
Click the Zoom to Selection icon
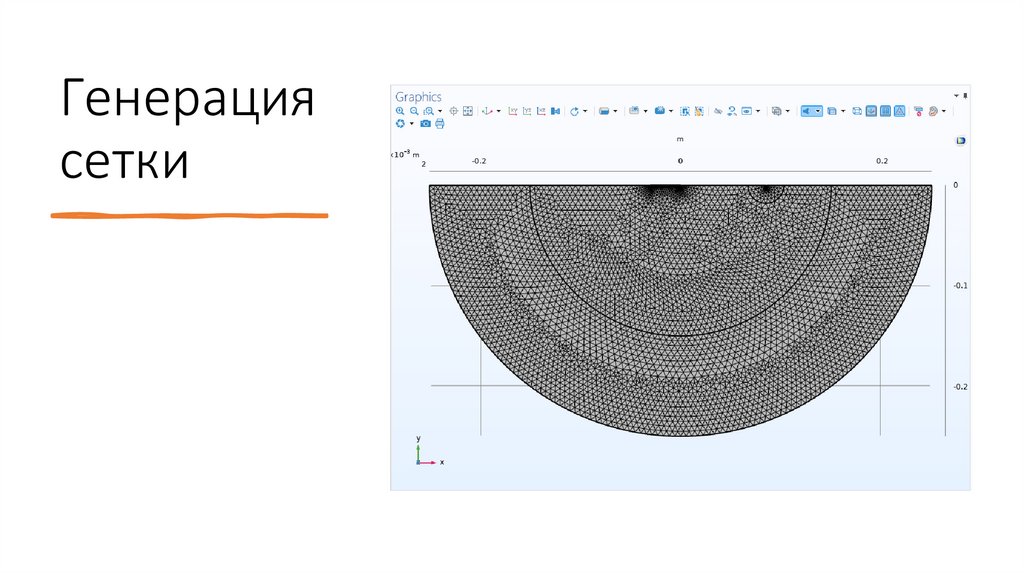coord(453,111)
